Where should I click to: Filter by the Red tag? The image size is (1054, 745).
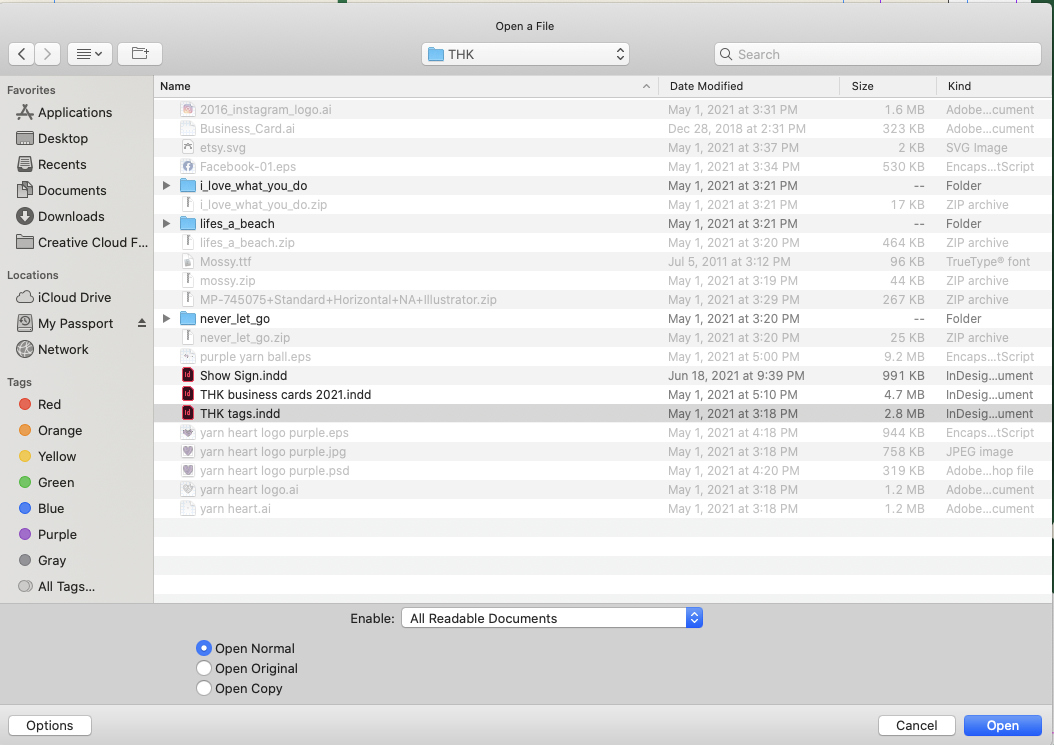click(x=40, y=404)
